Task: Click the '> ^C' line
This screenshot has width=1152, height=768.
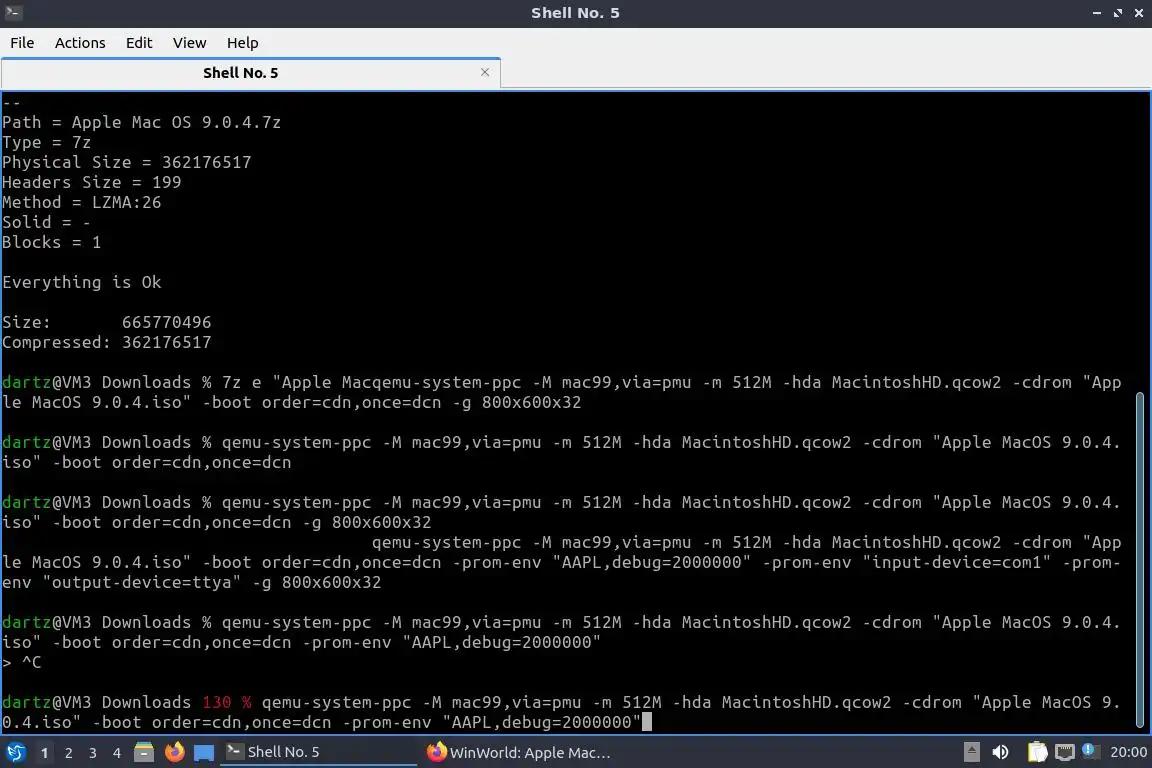Action: (21, 662)
